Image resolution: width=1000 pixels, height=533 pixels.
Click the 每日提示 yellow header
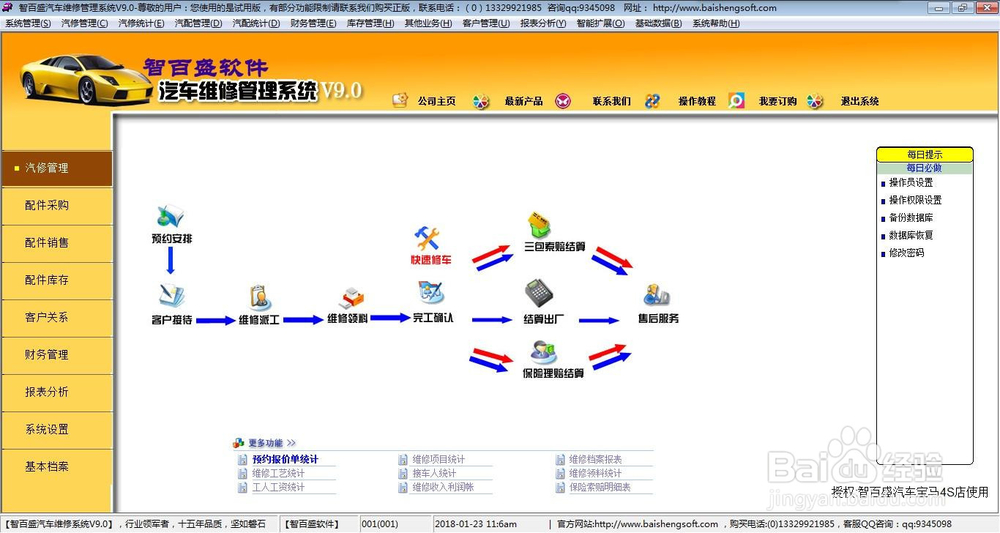925,154
